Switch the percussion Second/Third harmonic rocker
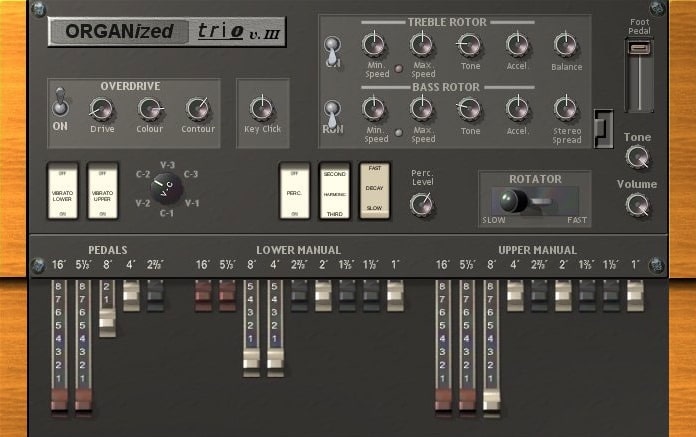Image resolution: width=696 pixels, height=437 pixels. tap(335, 190)
